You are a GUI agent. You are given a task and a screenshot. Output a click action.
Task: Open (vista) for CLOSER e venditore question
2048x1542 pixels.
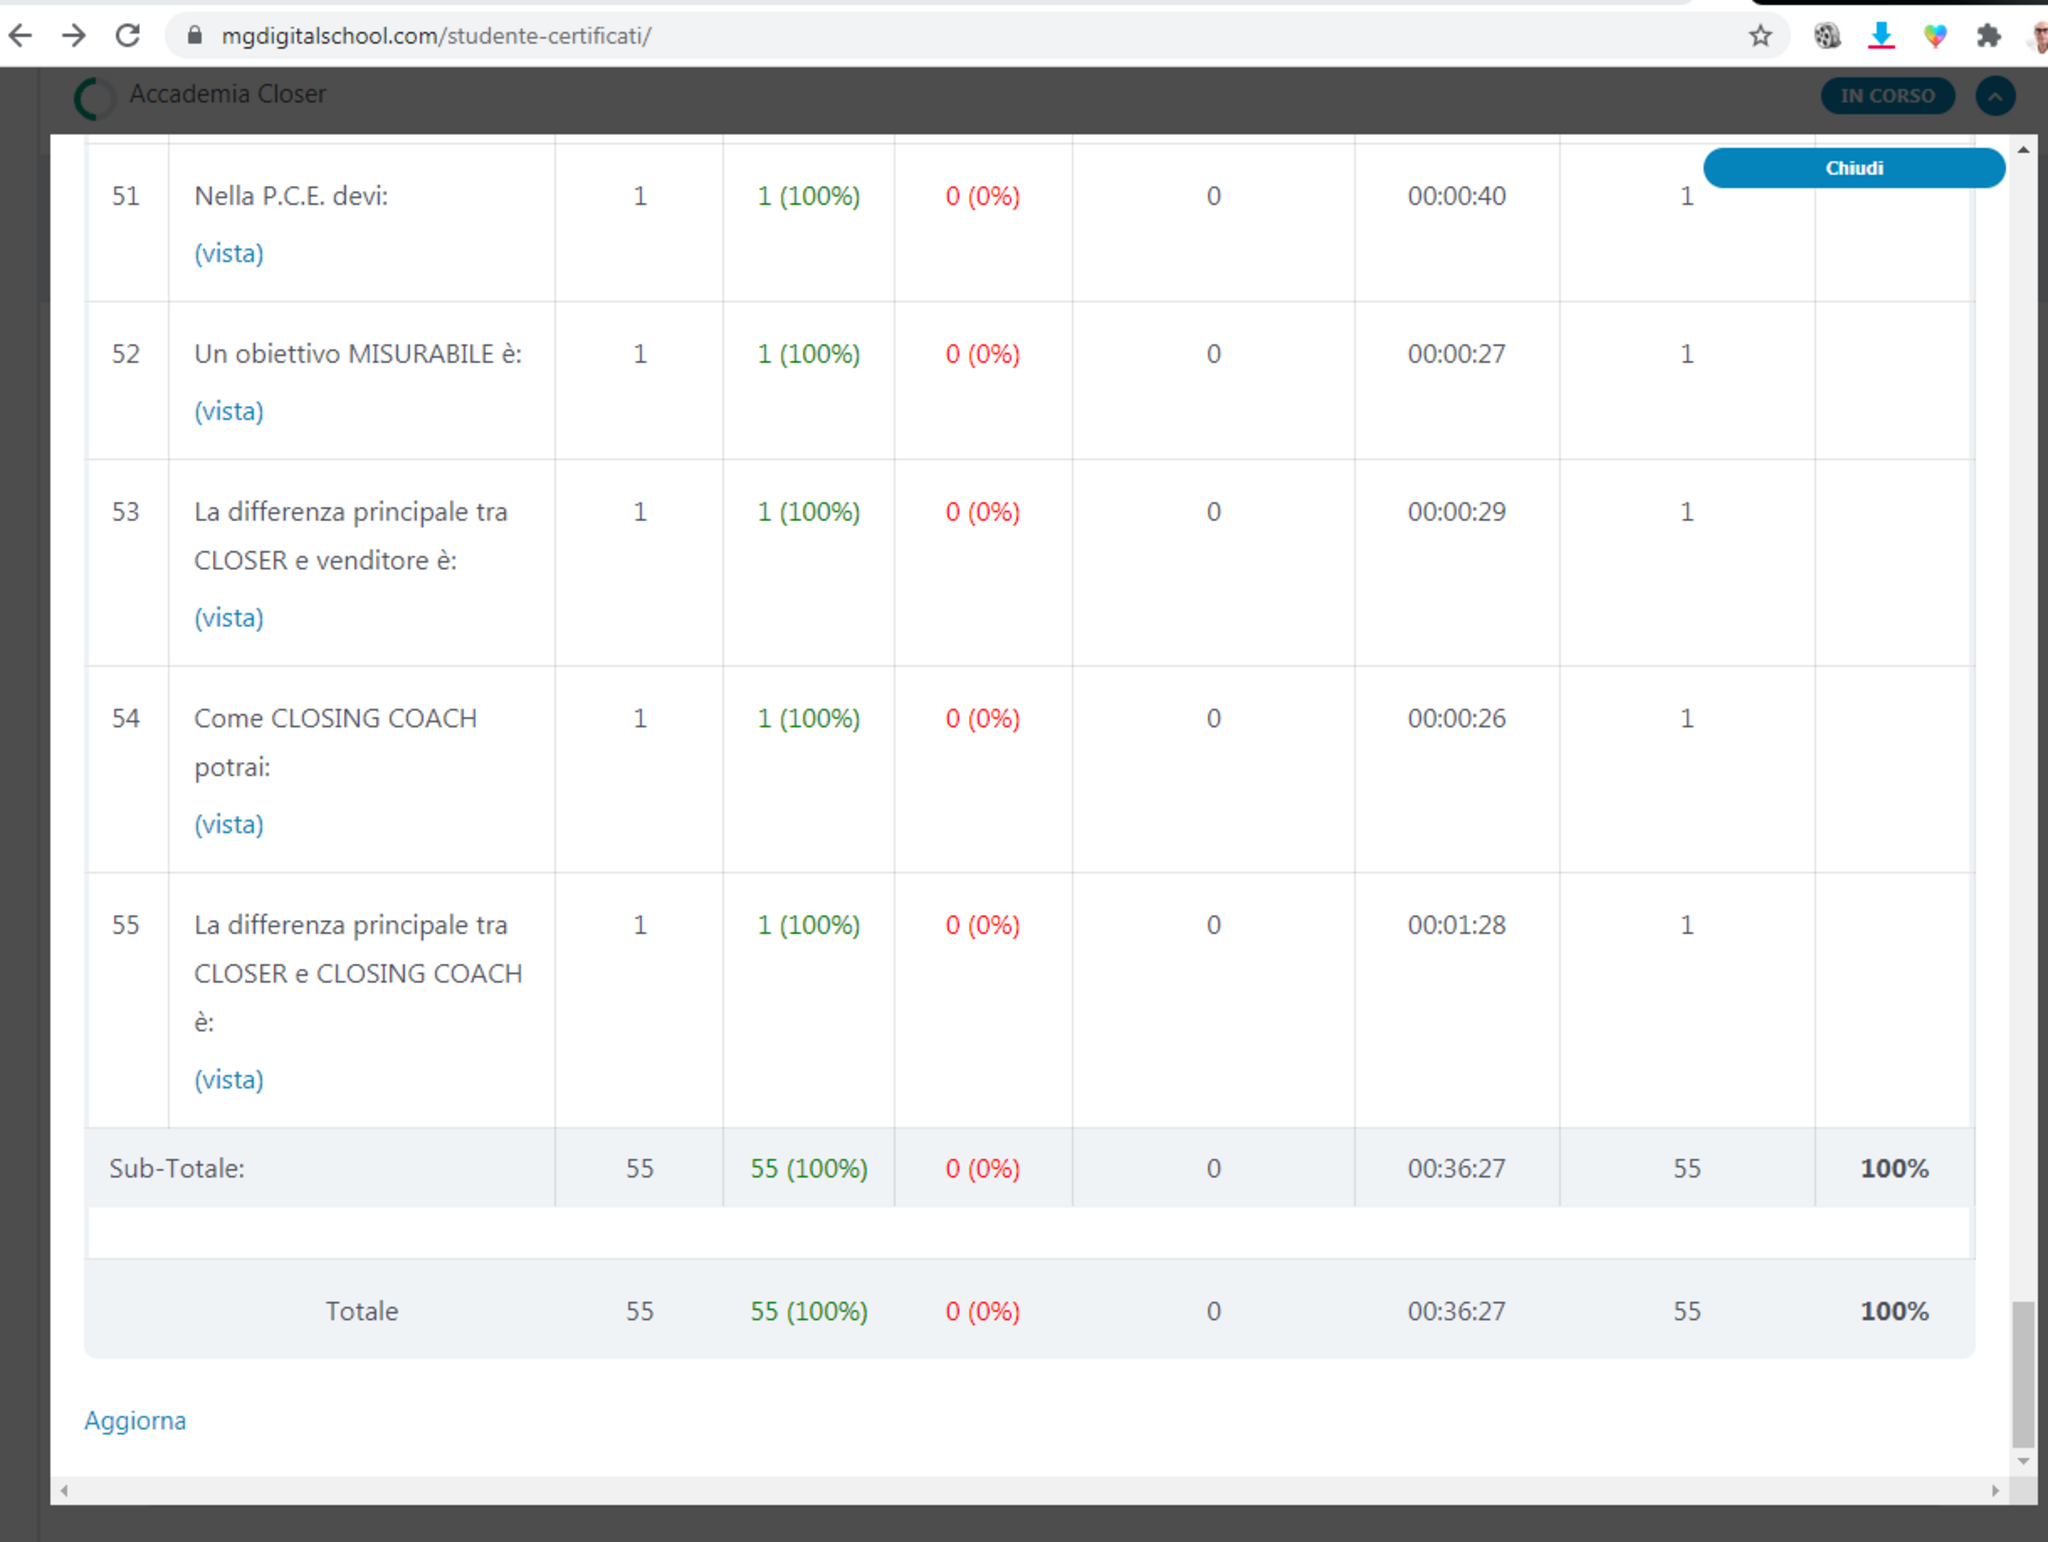tap(229, 618)
